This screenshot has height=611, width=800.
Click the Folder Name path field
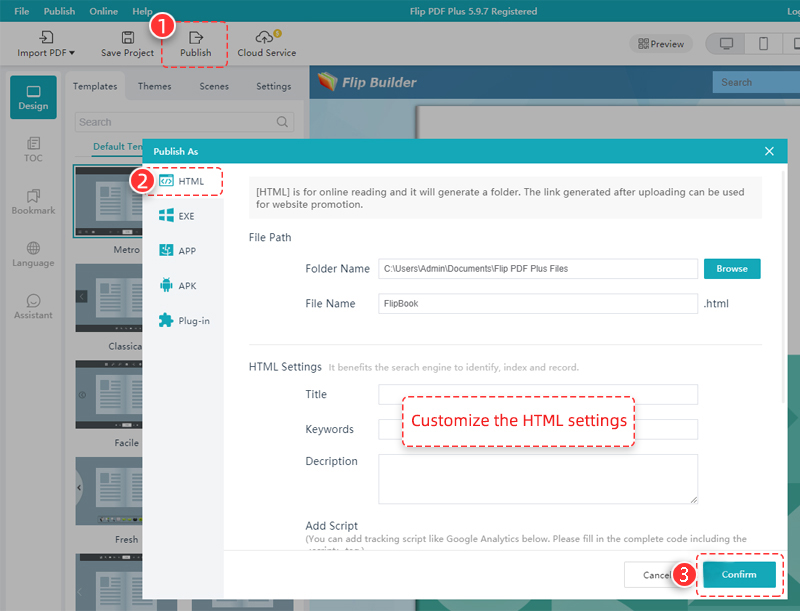coord(538,269)
